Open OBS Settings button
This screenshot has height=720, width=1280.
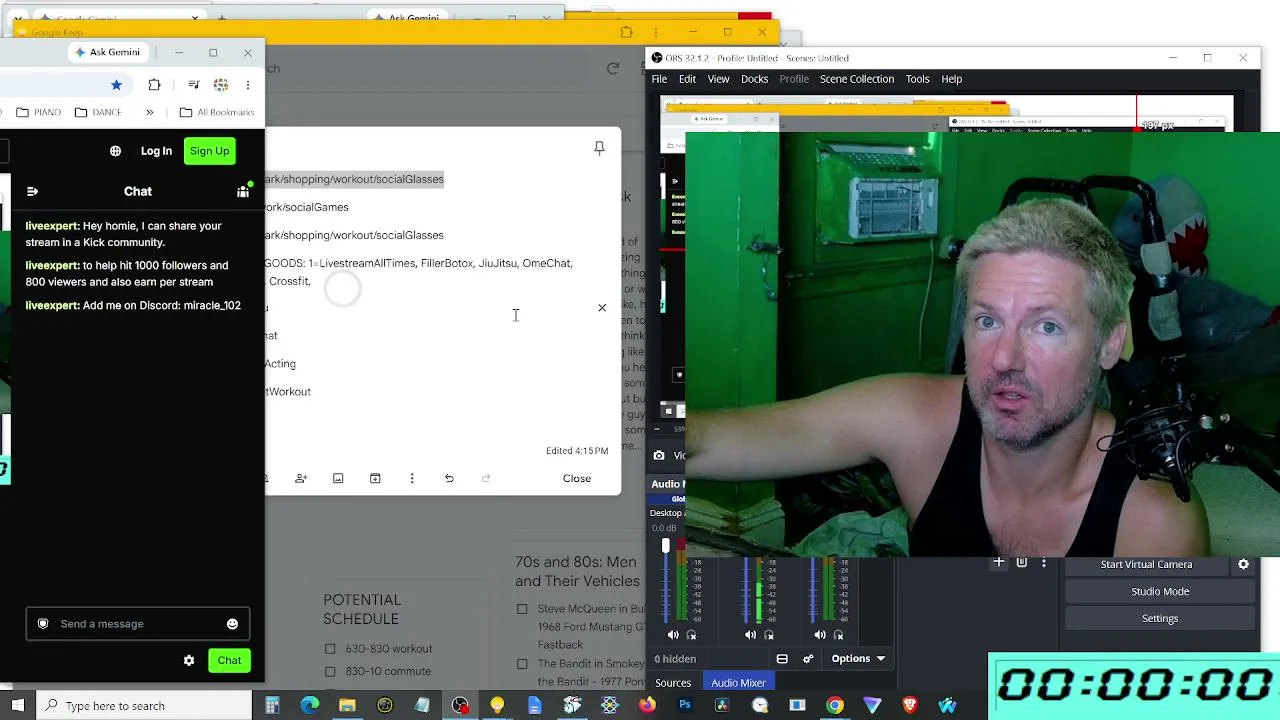point(1160,618)
